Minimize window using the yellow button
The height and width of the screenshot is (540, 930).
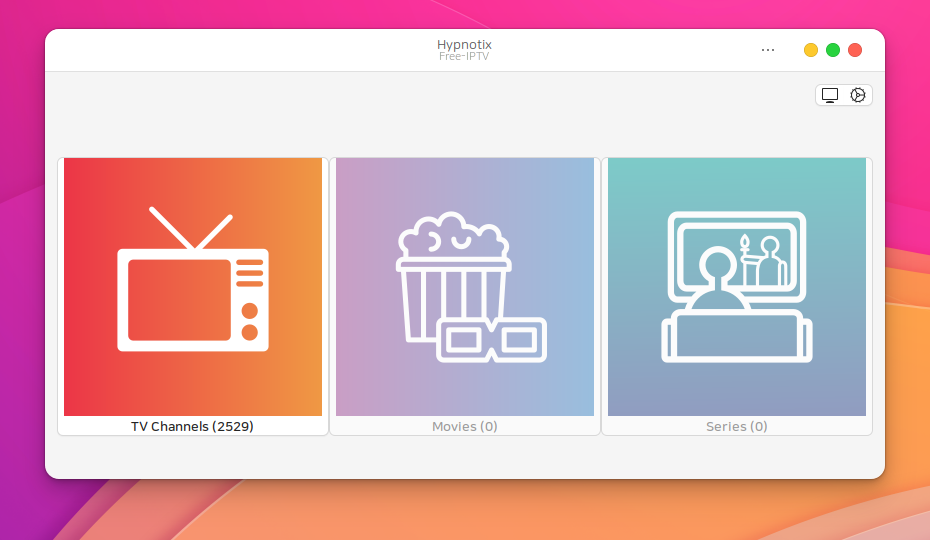coord(811,50)
